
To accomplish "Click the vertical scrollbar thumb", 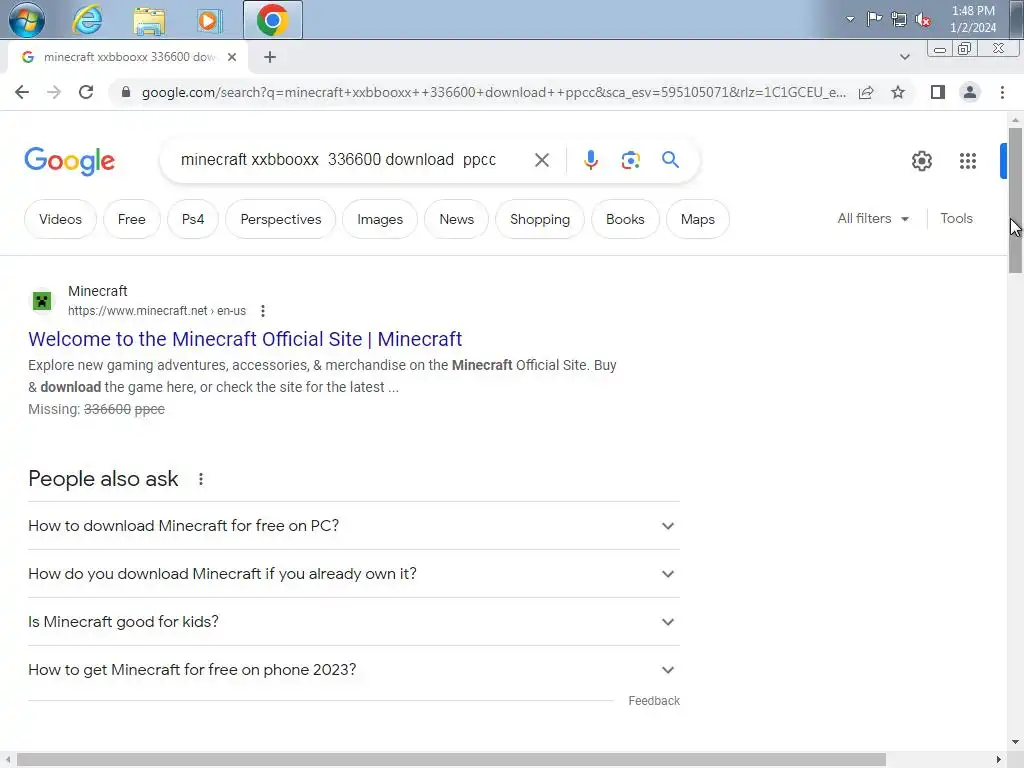I will 1015,200.
